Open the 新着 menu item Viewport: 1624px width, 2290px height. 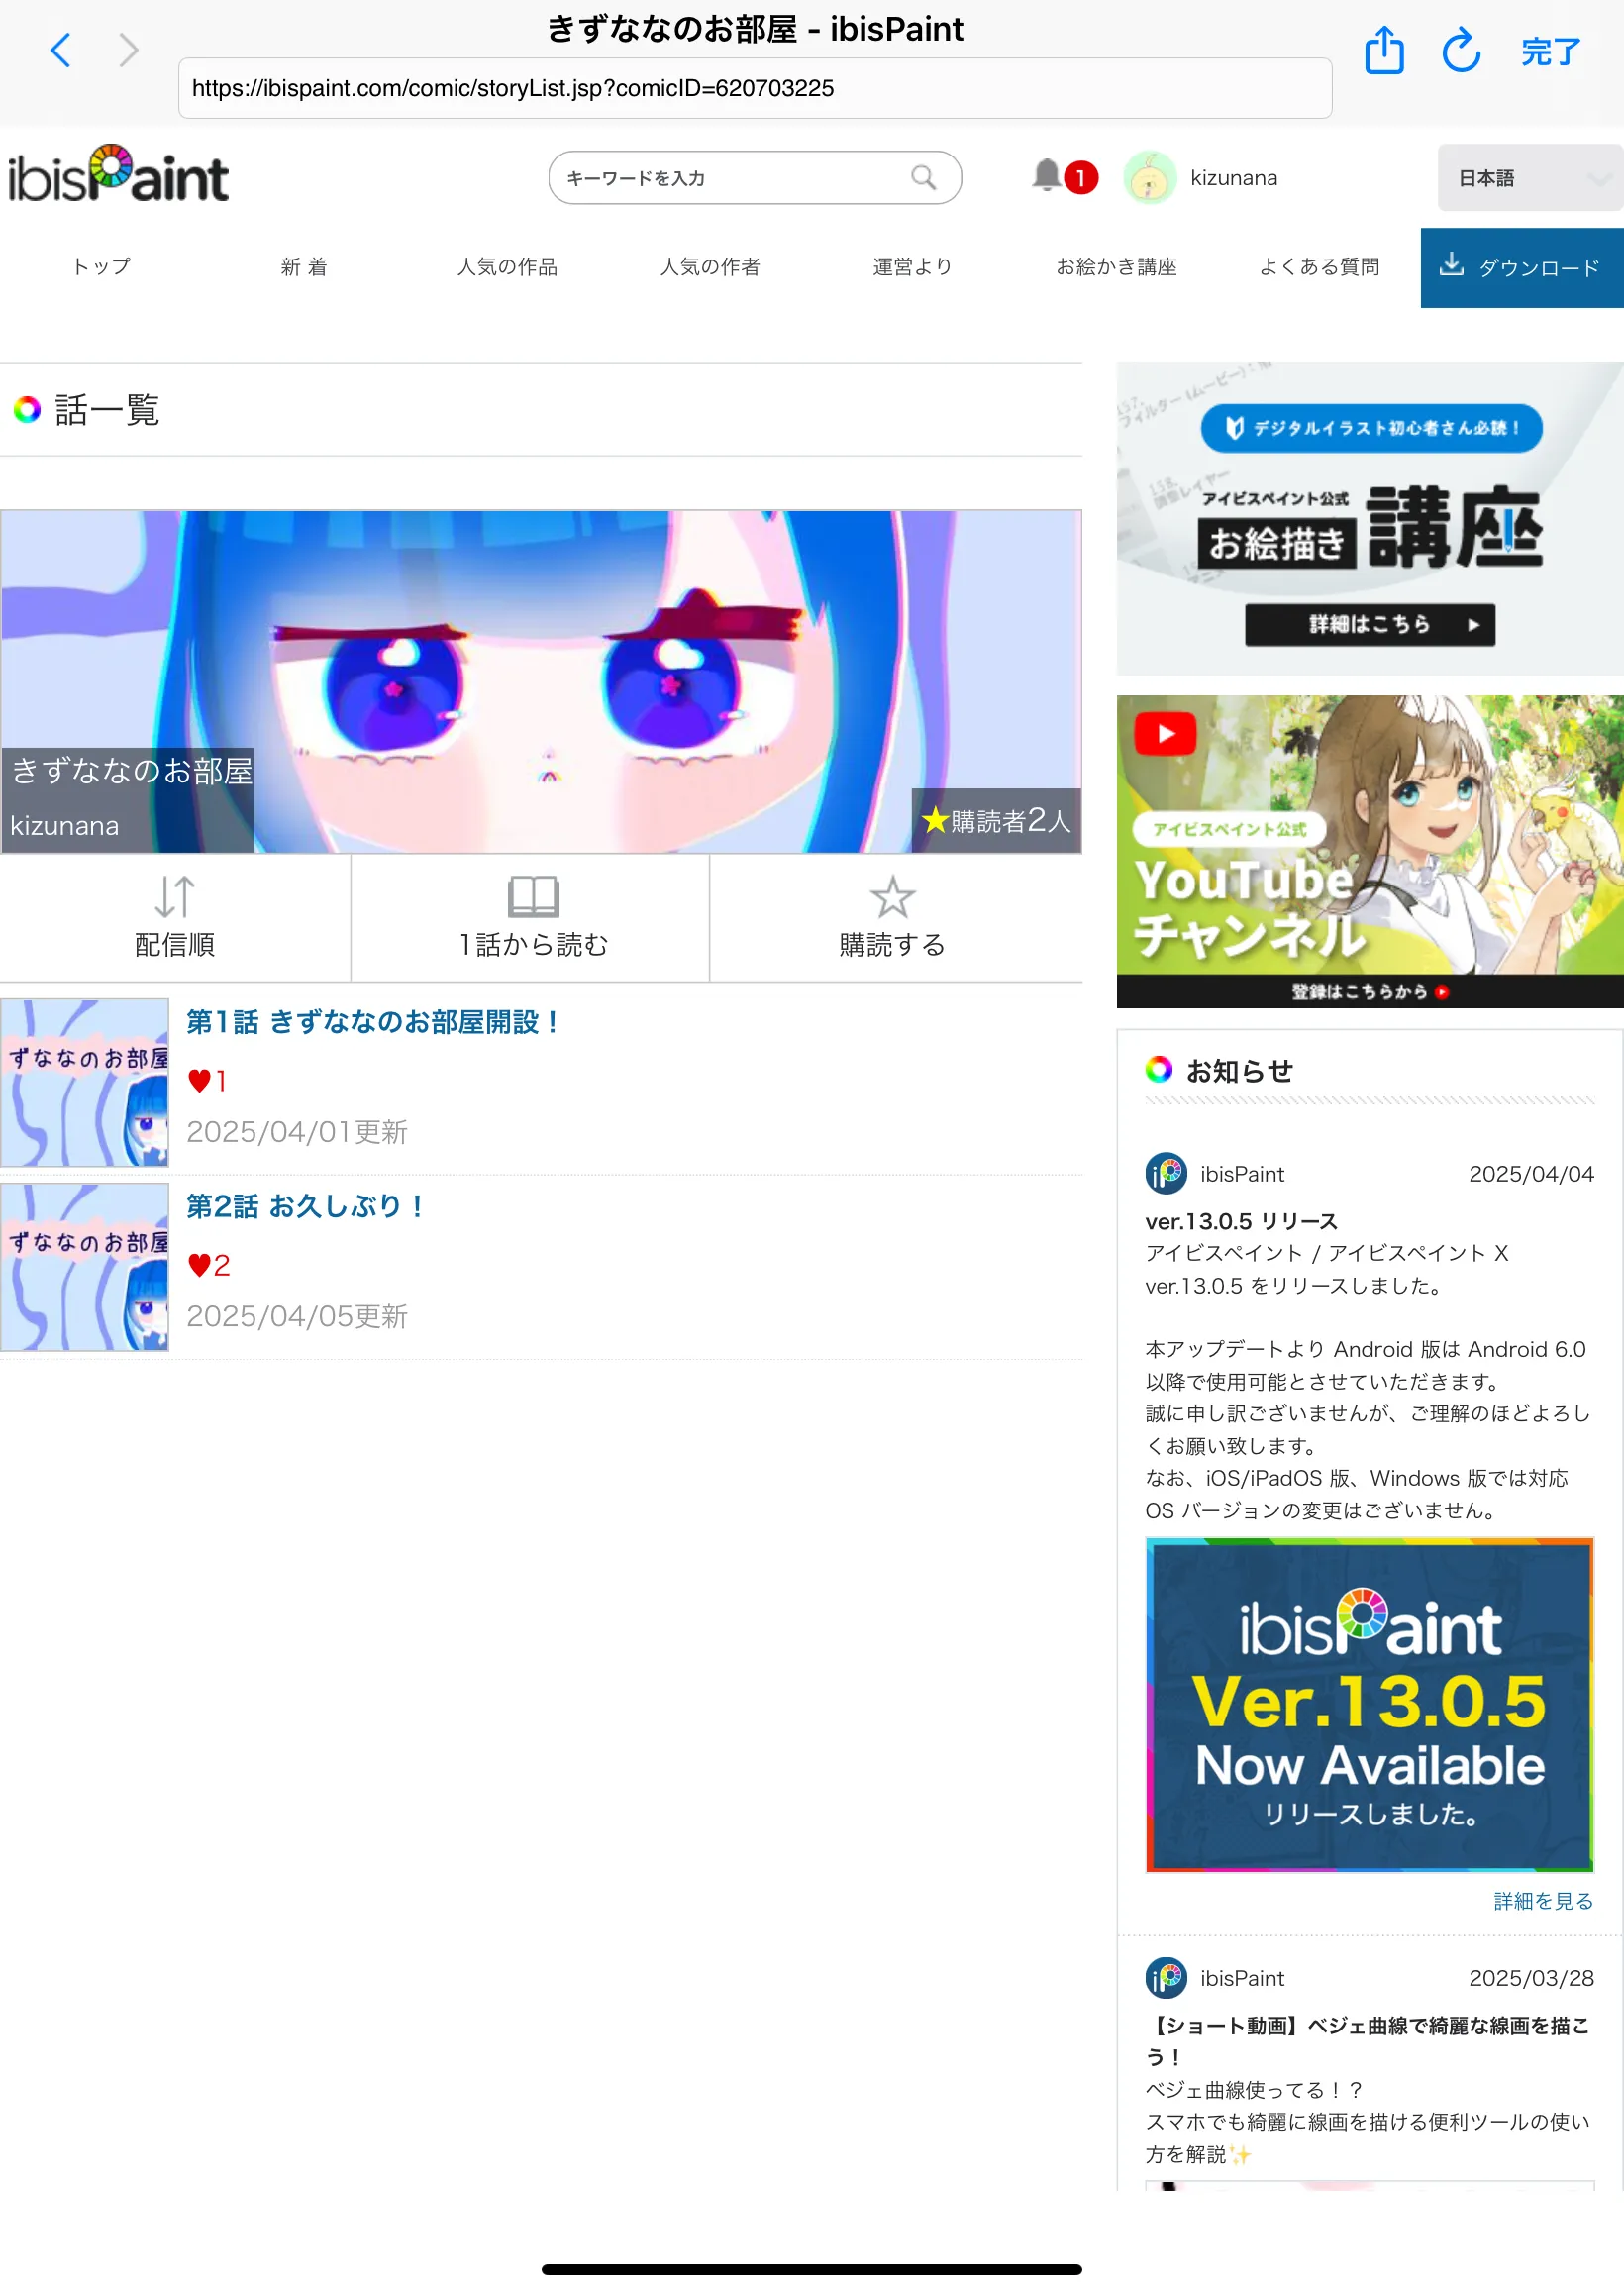pyautogui.click(x=304, y=267)
